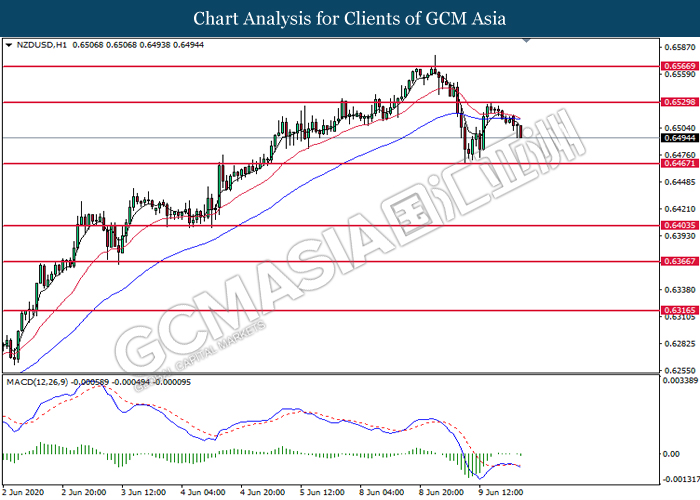The image size is (700, 500).
Task: Click the 0.63380 price axis value
Action: pos(680,290)
